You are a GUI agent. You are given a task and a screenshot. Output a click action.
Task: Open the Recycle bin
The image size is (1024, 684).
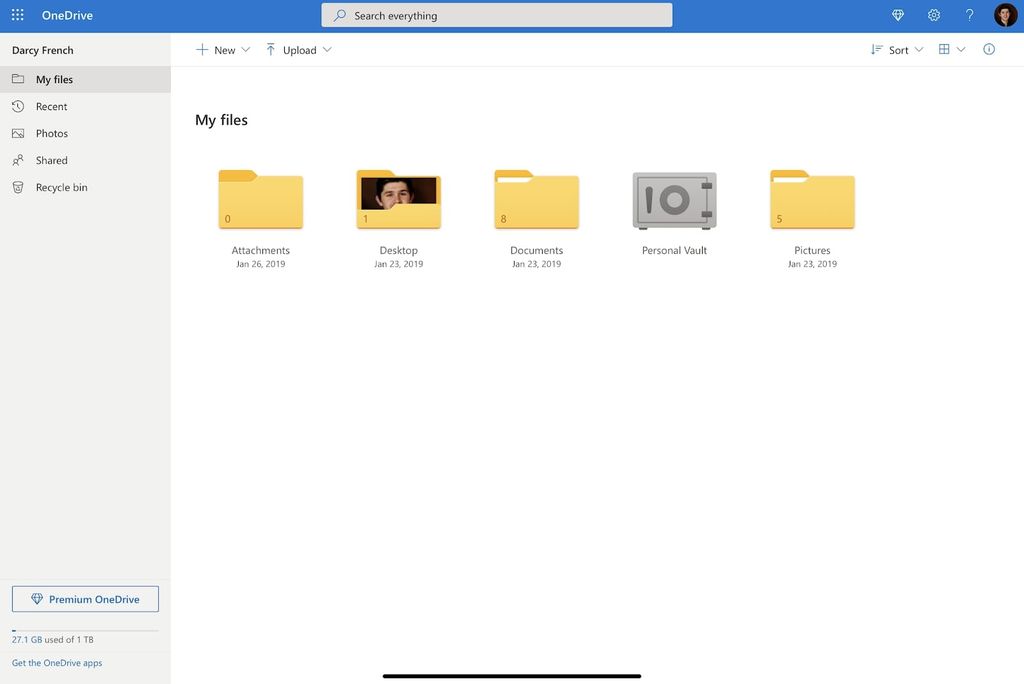click(62, 186)
